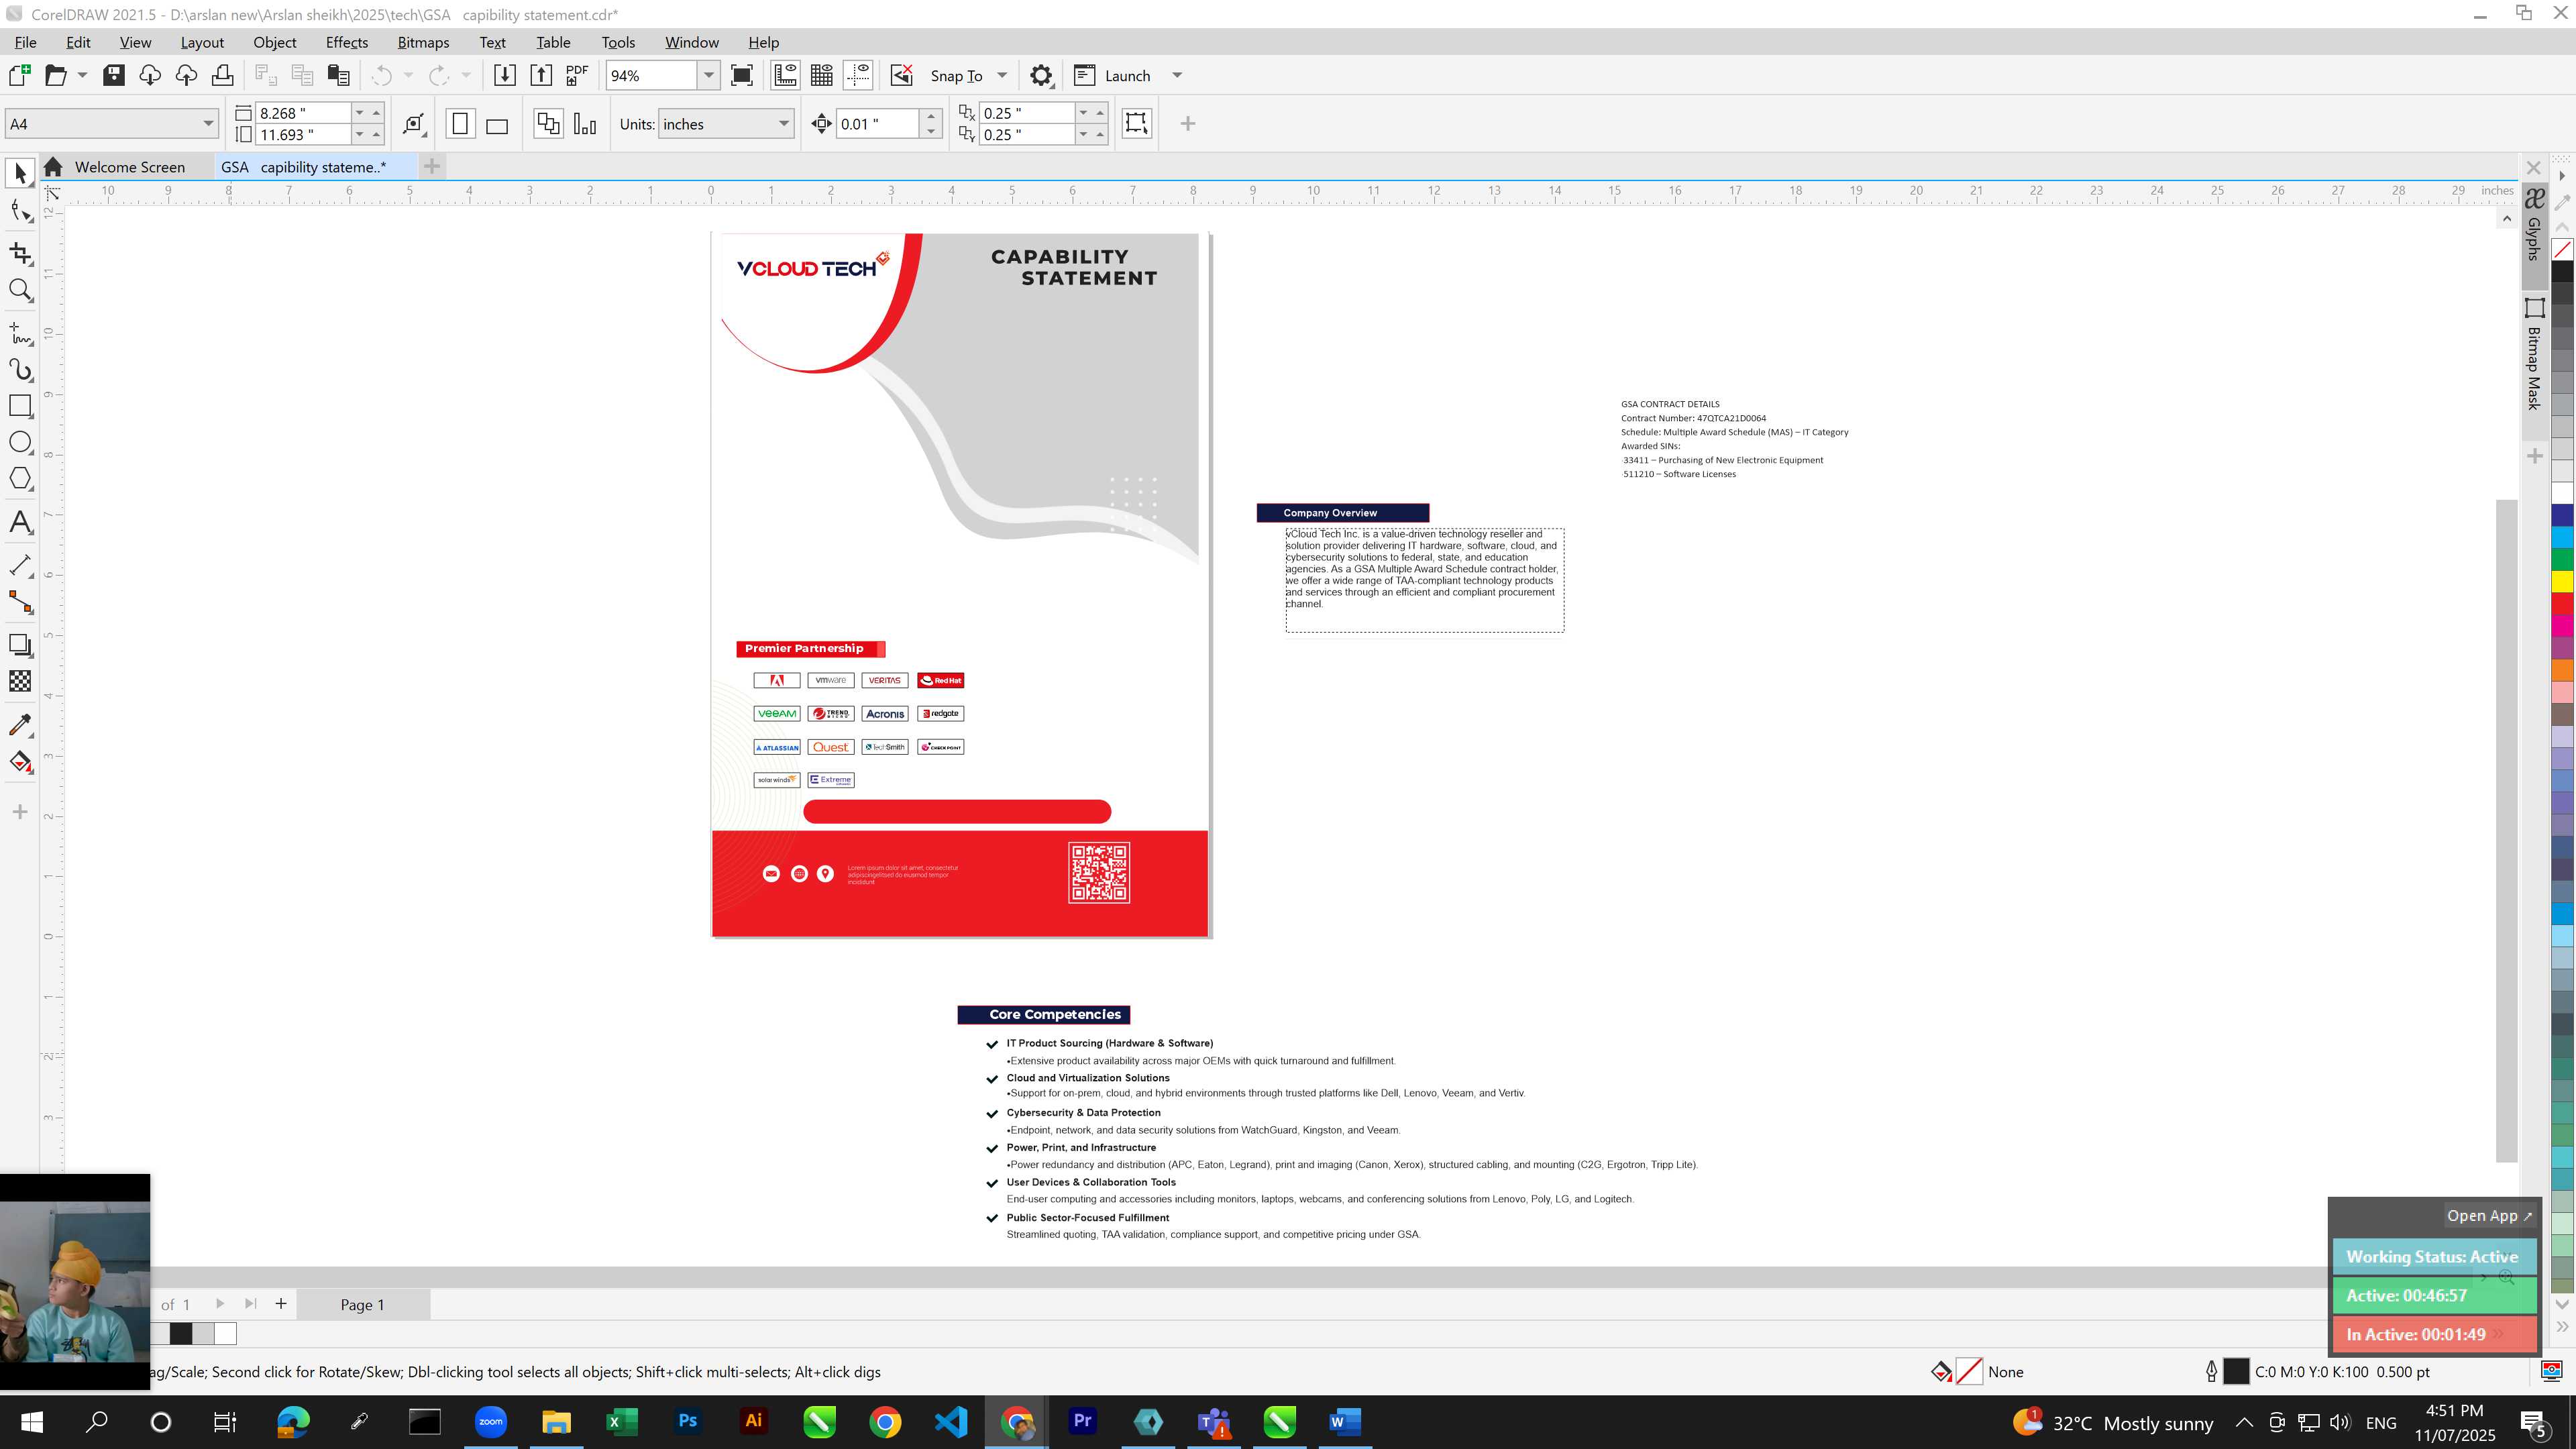Click the Open App link

pyautogui.click(x=2489, y=1216)
